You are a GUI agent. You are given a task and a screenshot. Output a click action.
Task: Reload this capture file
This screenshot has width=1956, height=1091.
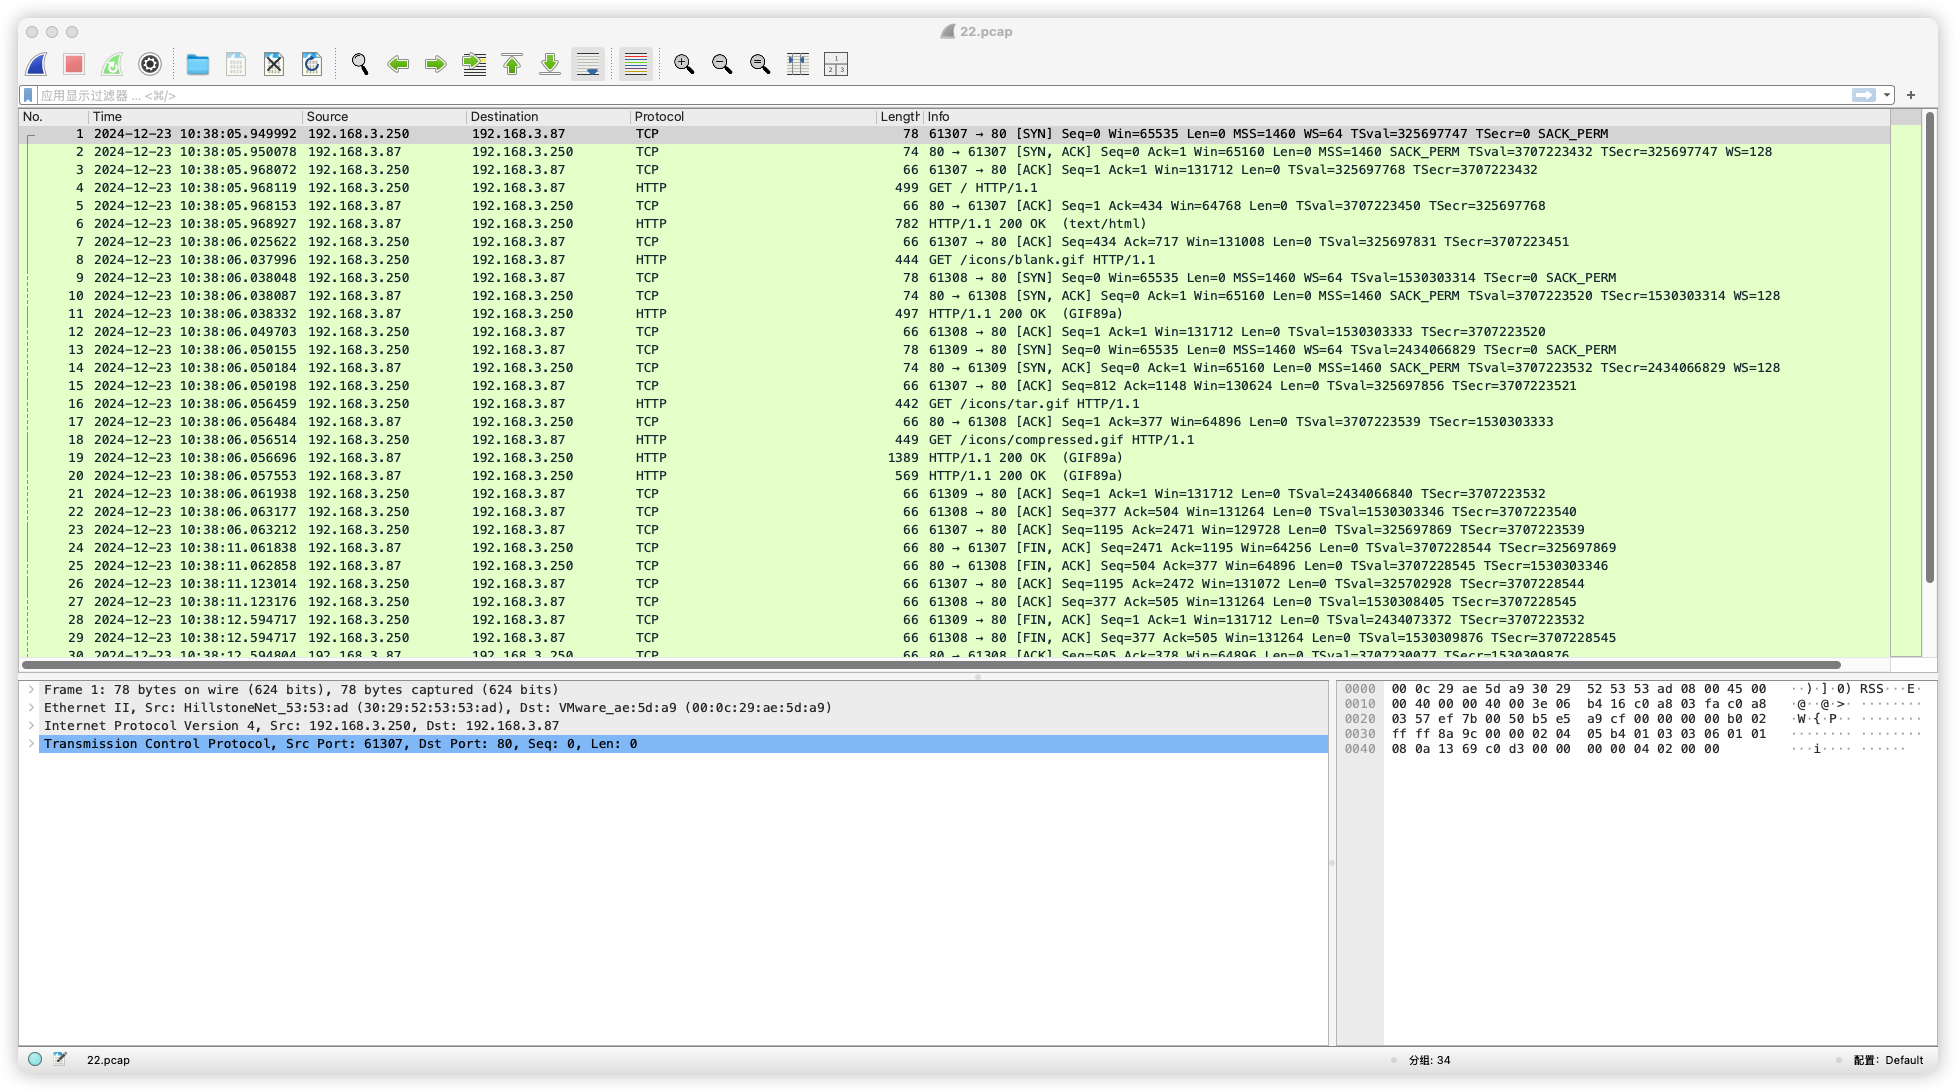(312, 64)
